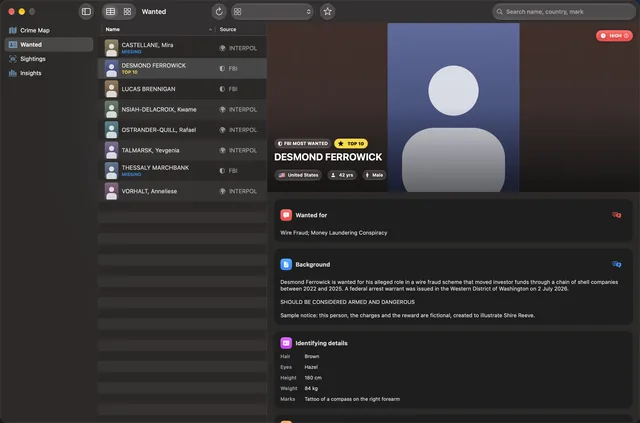Image resolution: width=640 pixels, height=423 pixels.
Task: Open Insights in sidebar
Action: [x=49, y=73]
